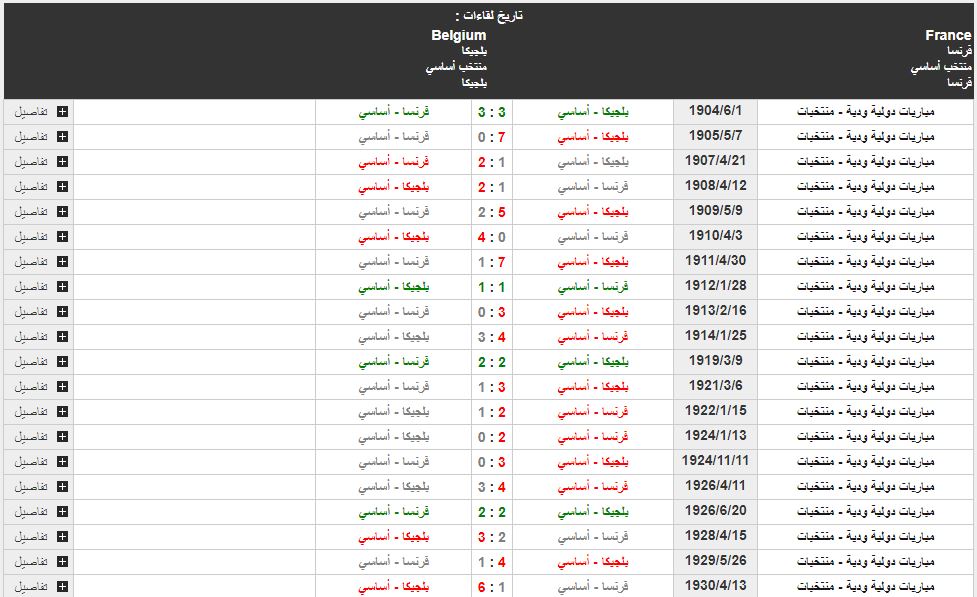Click the 2 : 5 score of the 1909/5/9 match
The image size is (977, 597).
point(492,212)
